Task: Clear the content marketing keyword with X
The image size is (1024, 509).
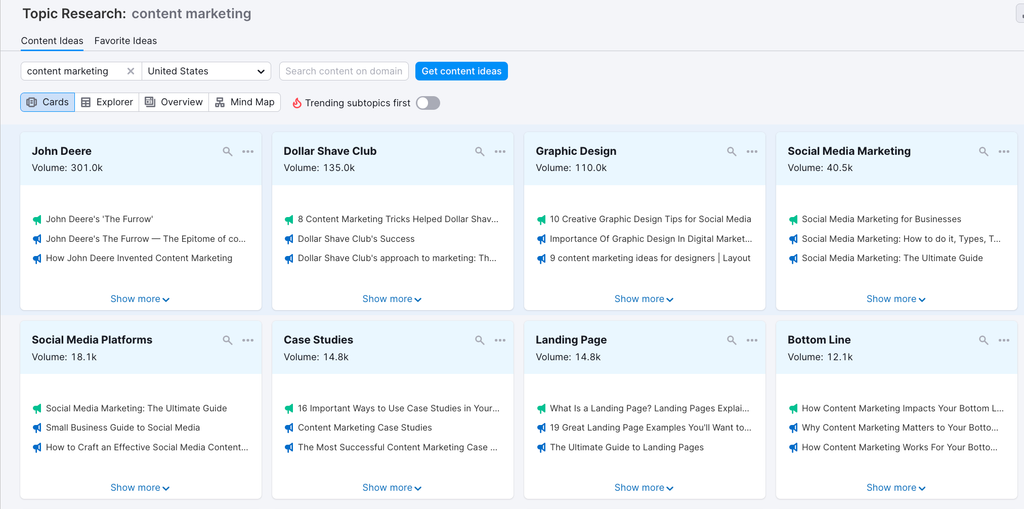Action: (131, 71)
